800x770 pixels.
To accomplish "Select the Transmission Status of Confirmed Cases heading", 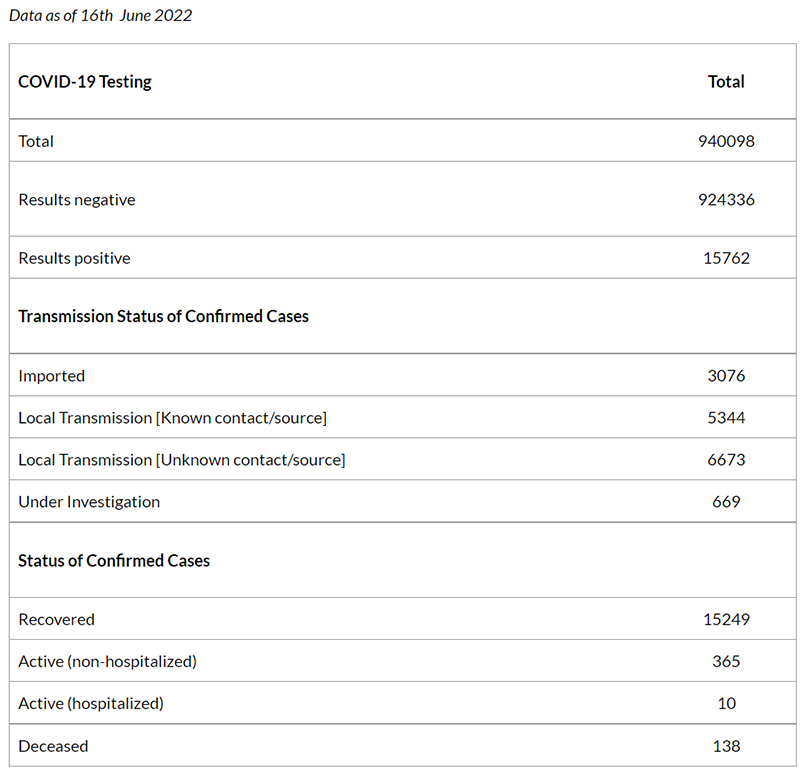I will pyautogui.click(x=163, y=316).
